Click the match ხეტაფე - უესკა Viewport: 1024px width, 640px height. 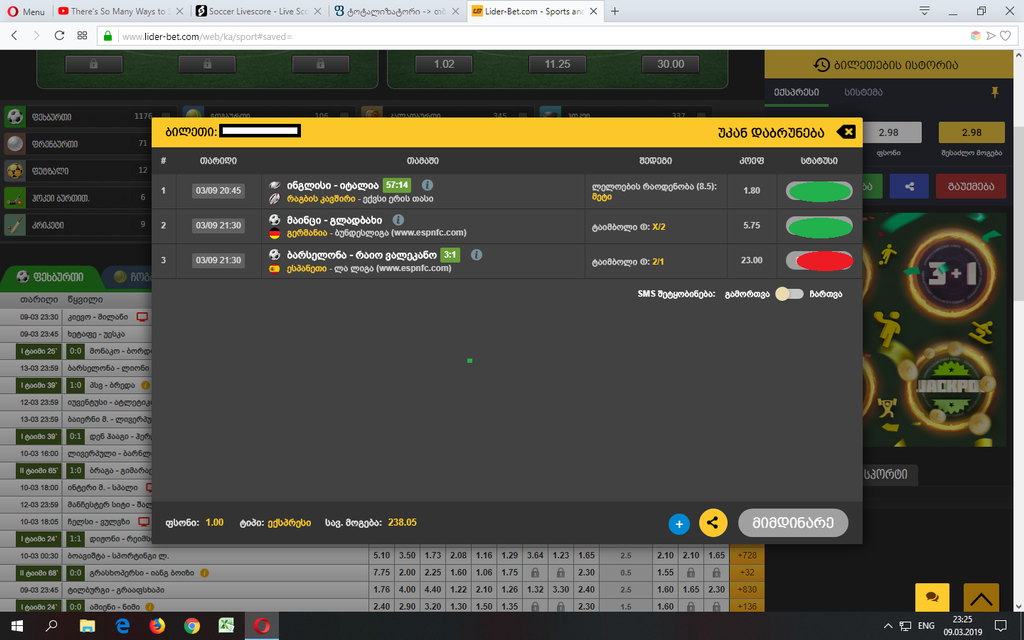pos(96,334)
